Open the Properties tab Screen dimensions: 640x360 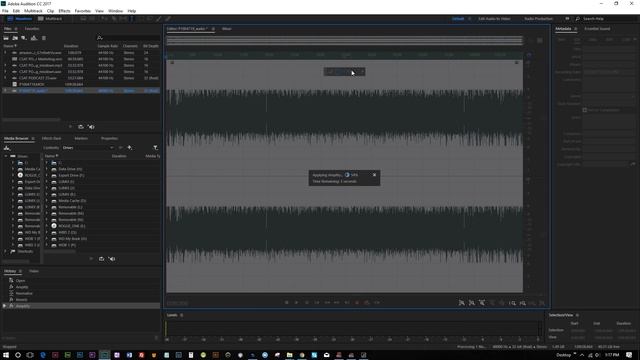109,138
